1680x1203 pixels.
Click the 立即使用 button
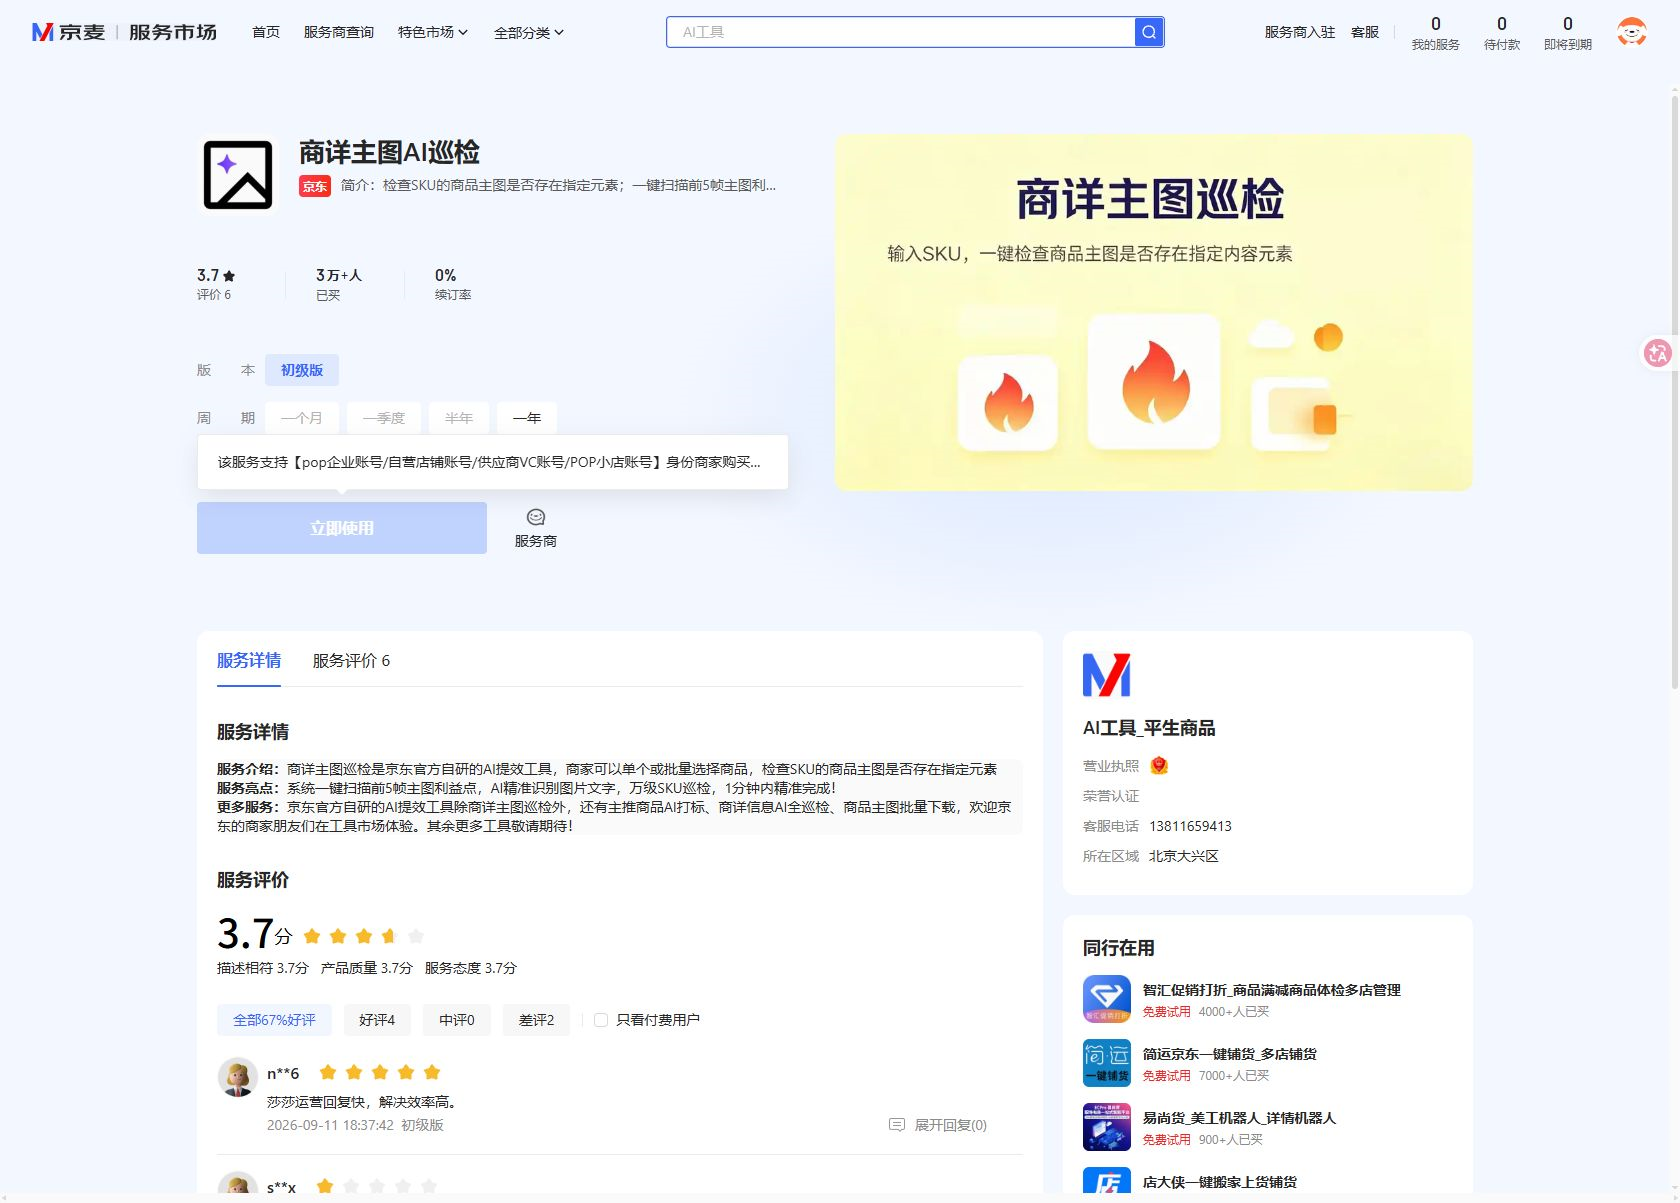[342, 528]
